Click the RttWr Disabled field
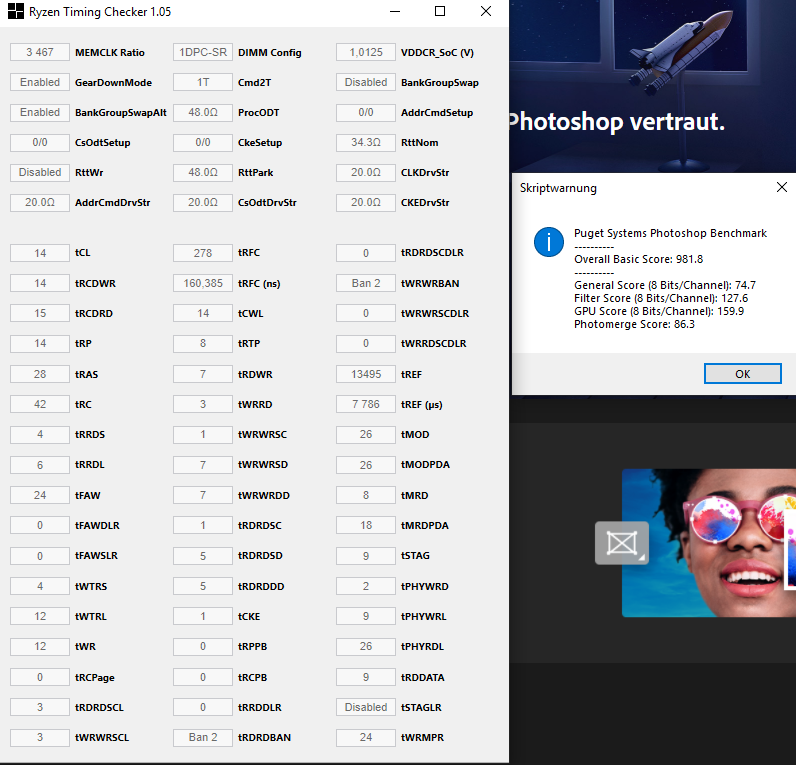 pos(40,172)
